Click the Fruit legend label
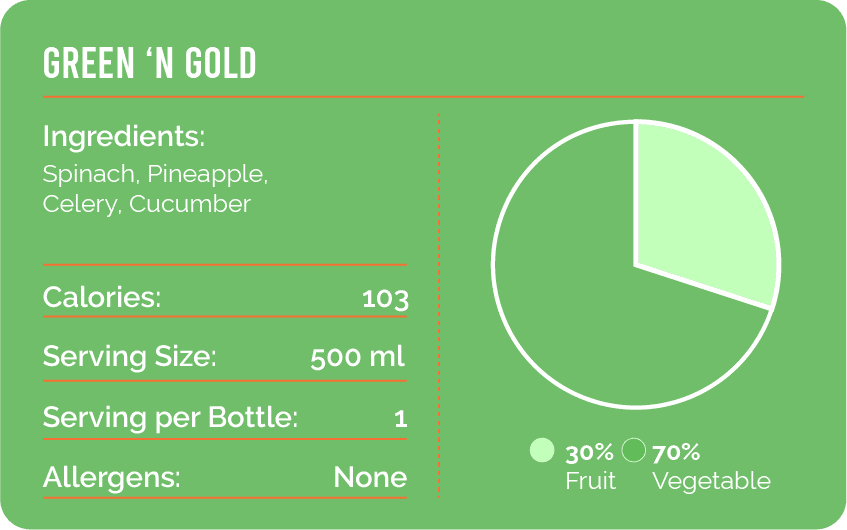The image size is (847, 530). (x=591, y=481)
